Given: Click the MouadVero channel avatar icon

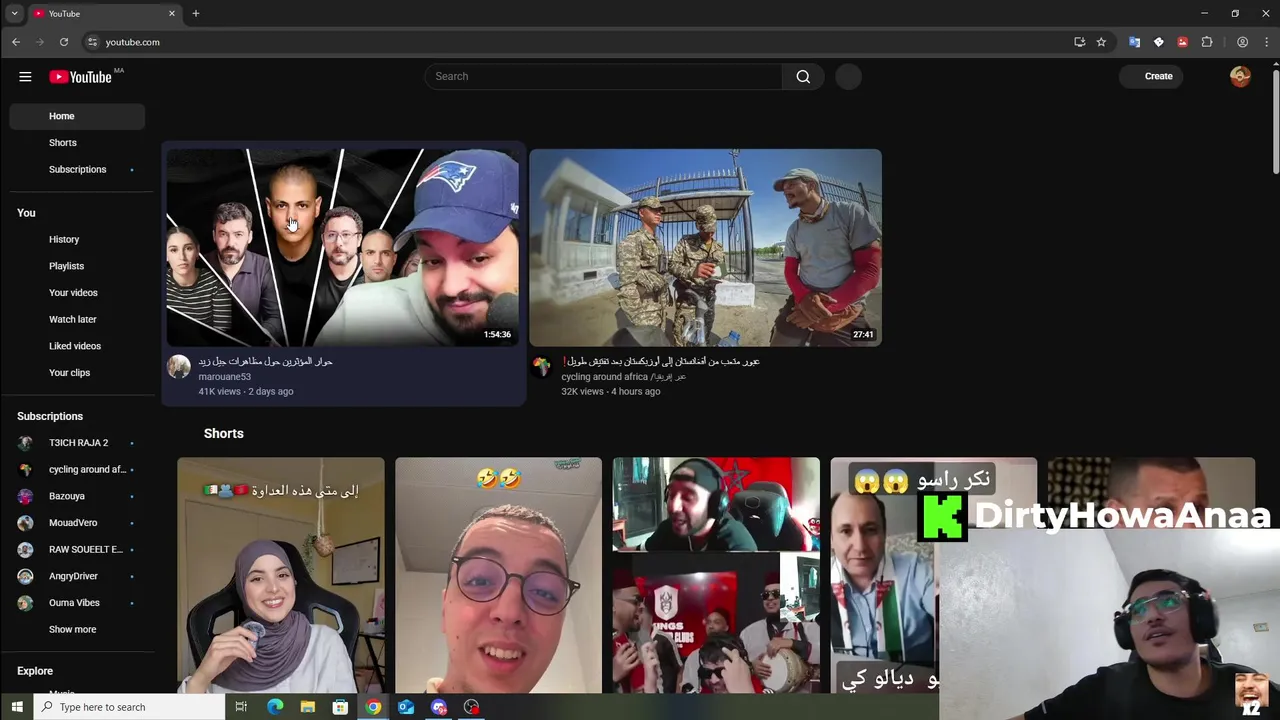Looking at the screenshot, I should tap(26, 523).
